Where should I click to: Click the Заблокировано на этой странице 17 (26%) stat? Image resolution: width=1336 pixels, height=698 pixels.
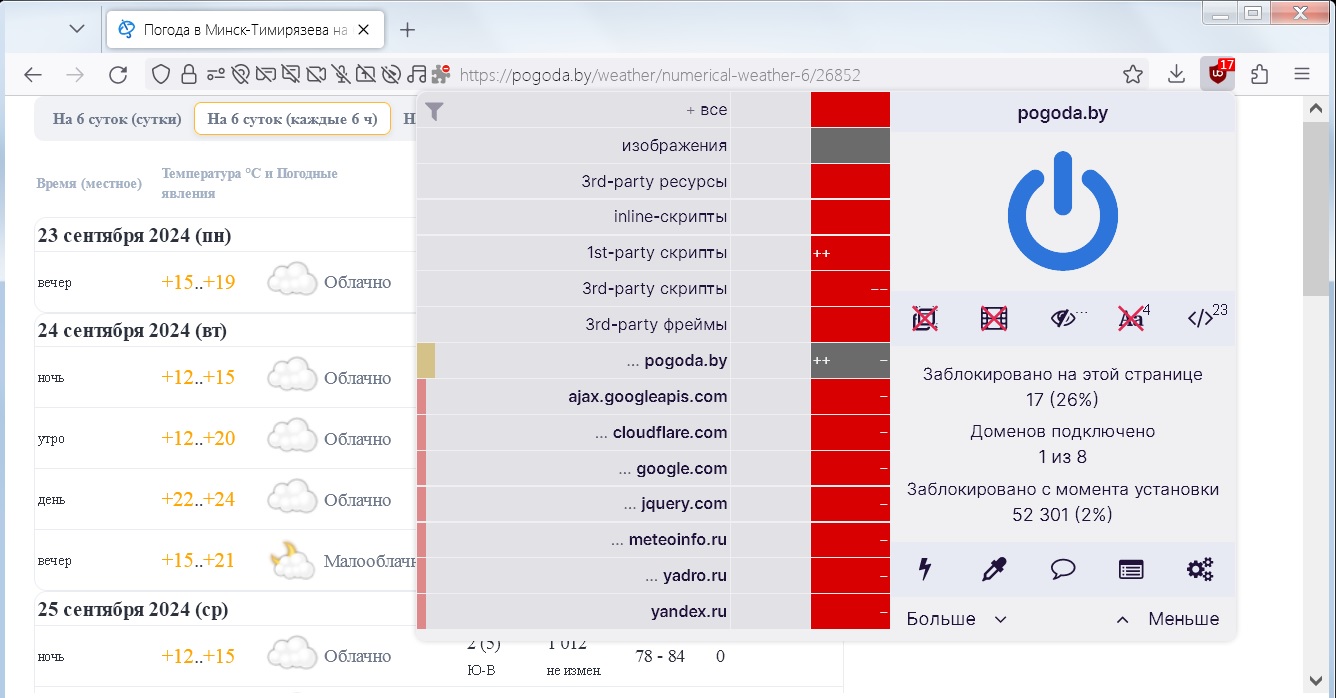[1062, 387]
